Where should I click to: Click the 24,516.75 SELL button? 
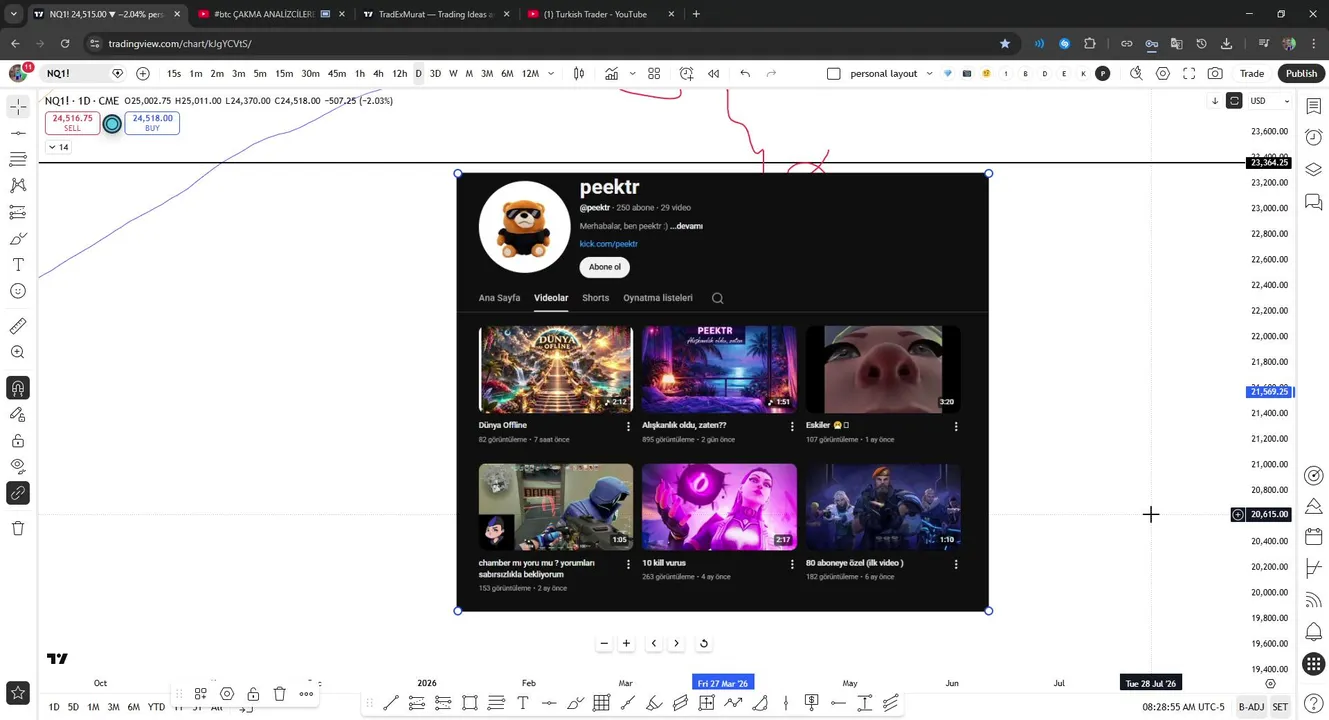72,123
